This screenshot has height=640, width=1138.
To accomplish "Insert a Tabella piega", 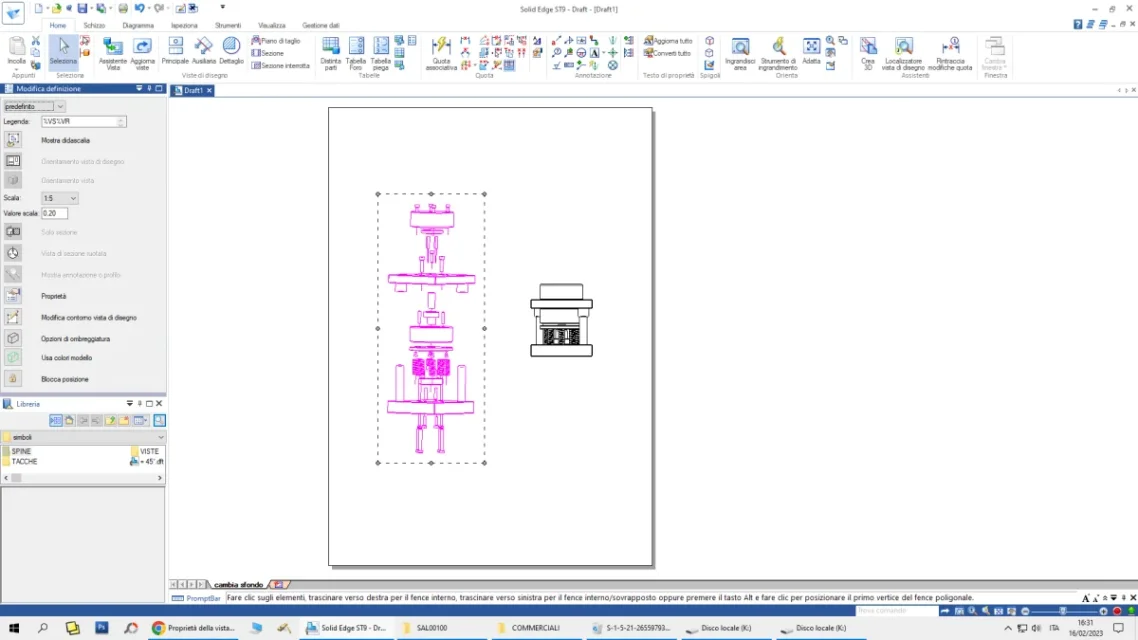I will pyautogui.click(x=380, y=54).
